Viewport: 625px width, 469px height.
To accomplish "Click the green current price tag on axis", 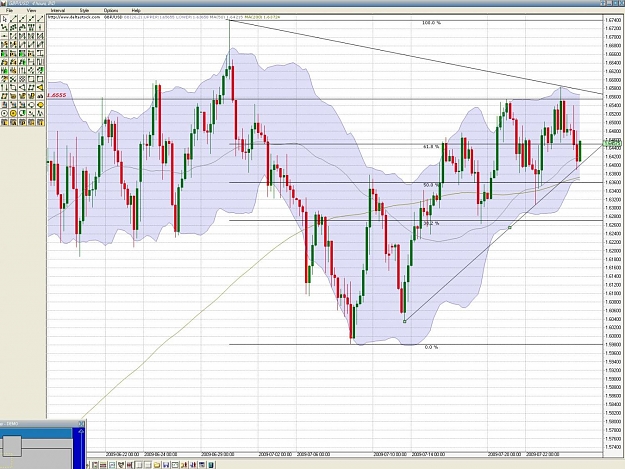I will 612,143.
